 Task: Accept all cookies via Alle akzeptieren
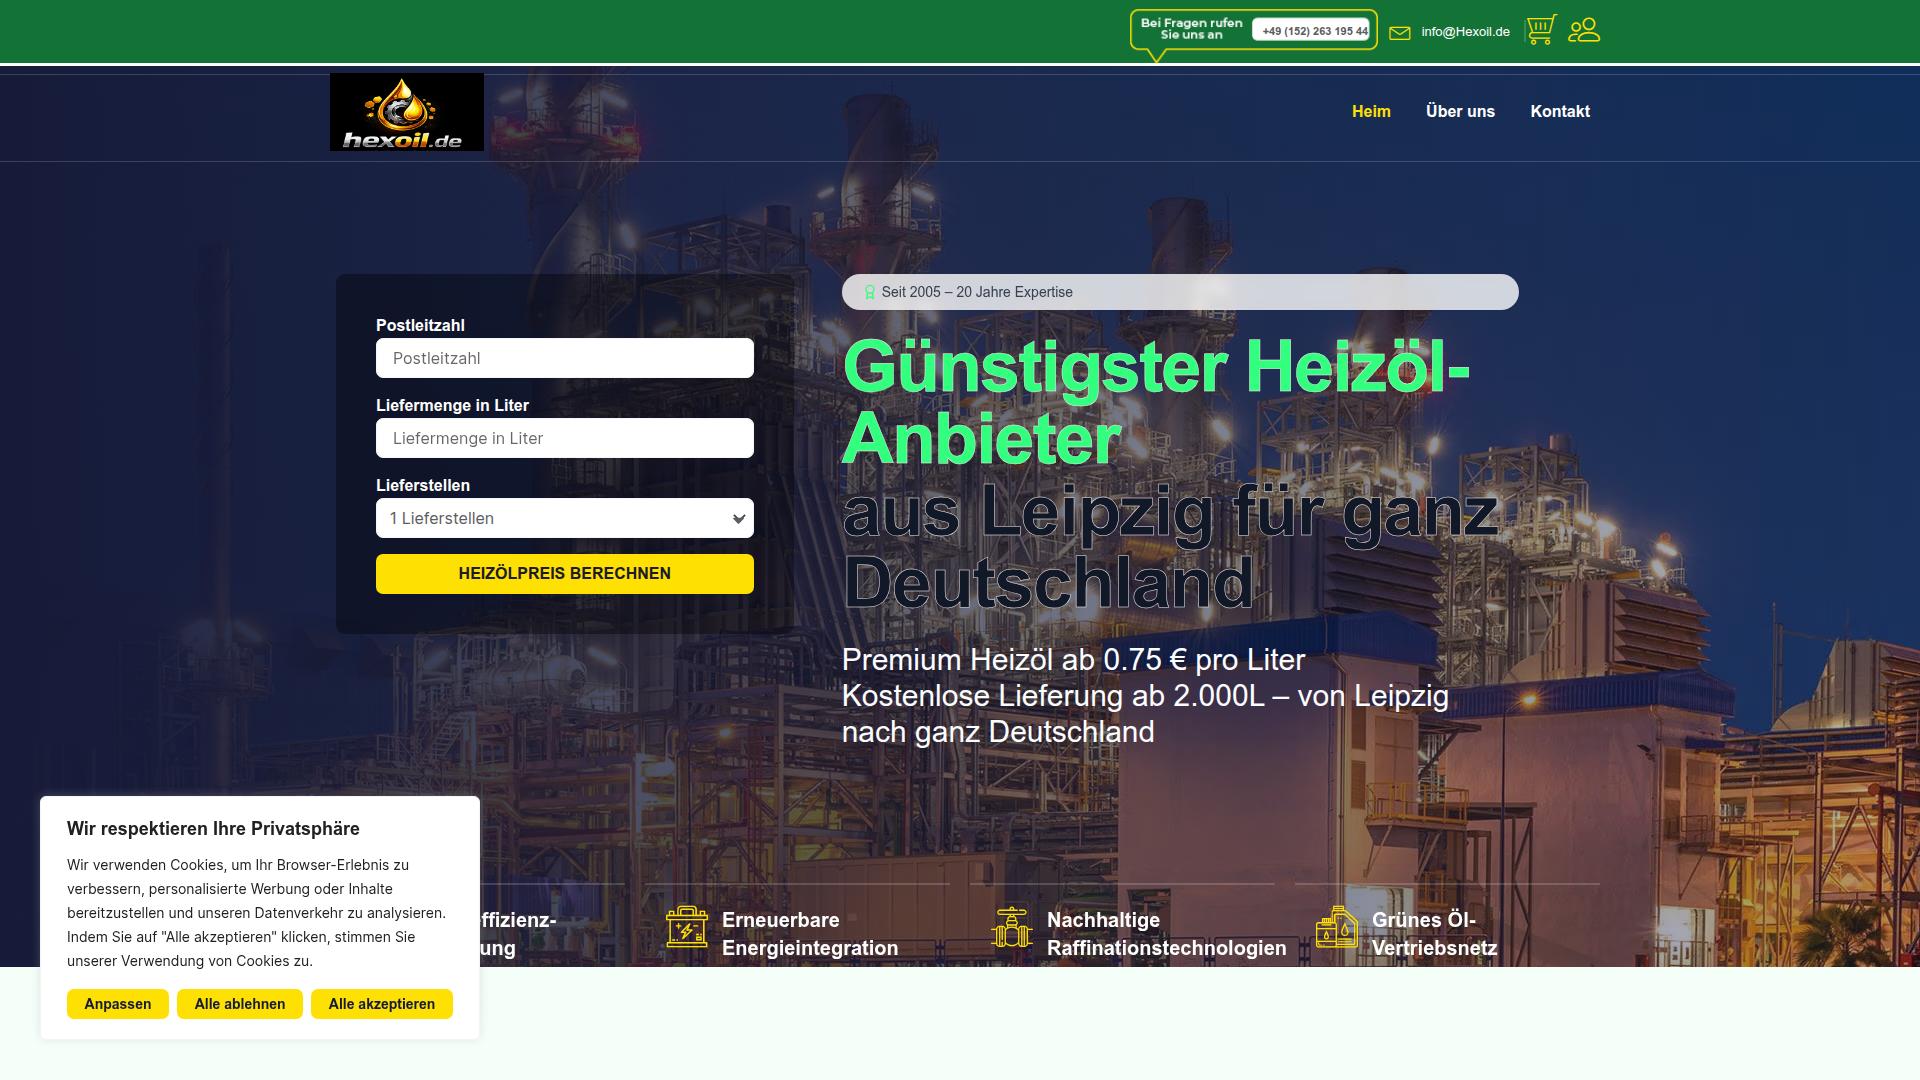tap(381, 1003)
